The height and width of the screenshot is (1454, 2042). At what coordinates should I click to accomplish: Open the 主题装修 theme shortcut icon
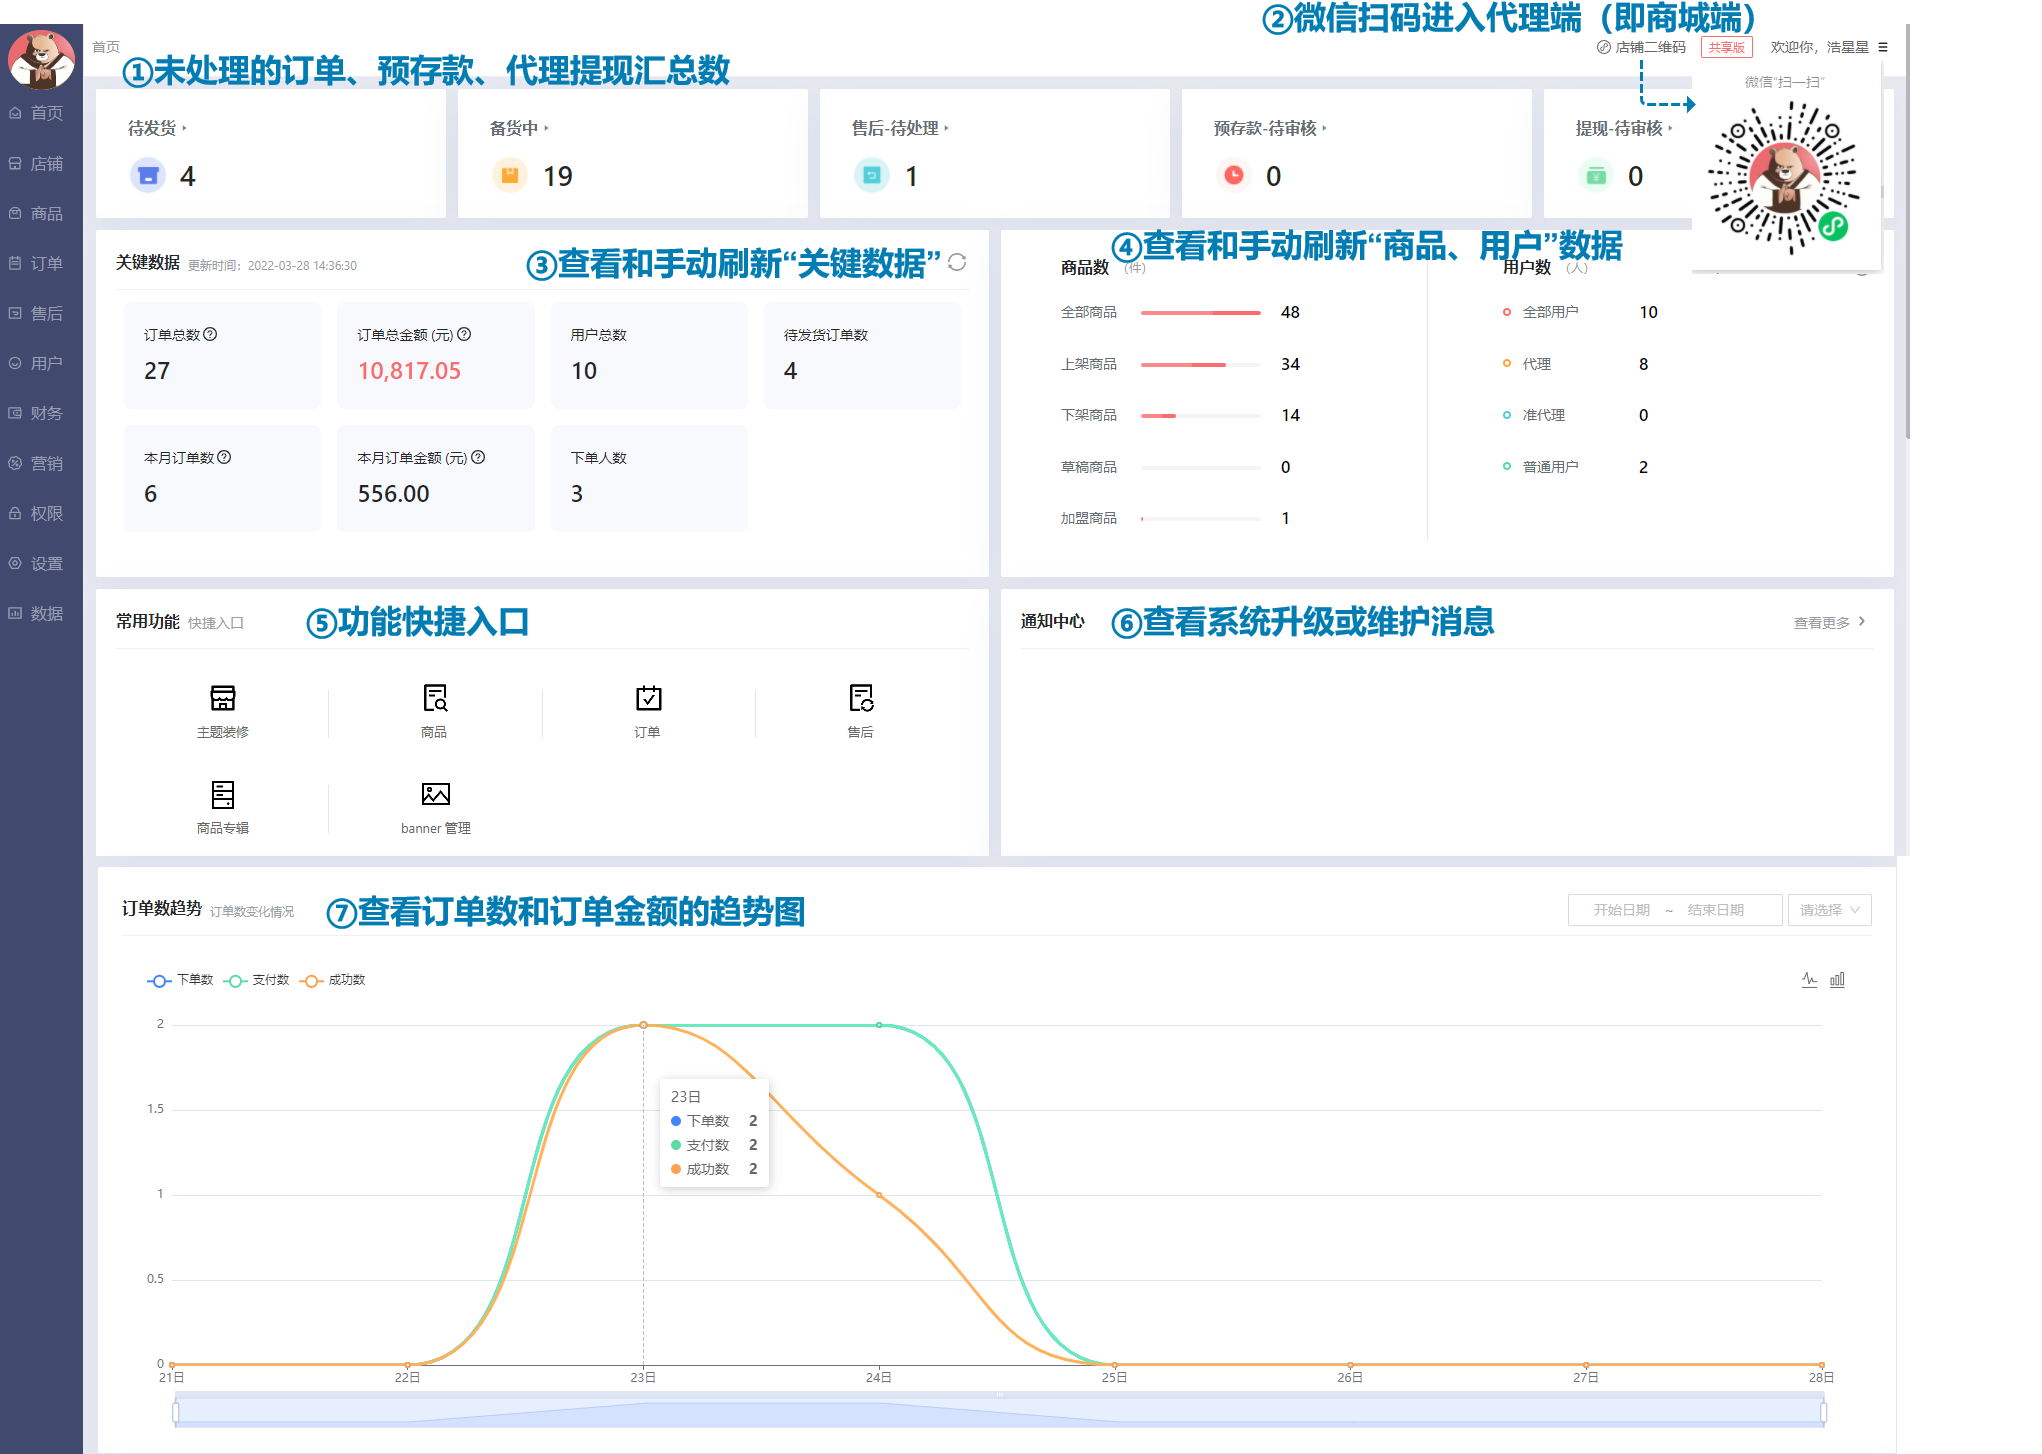[x=222, y=698]
